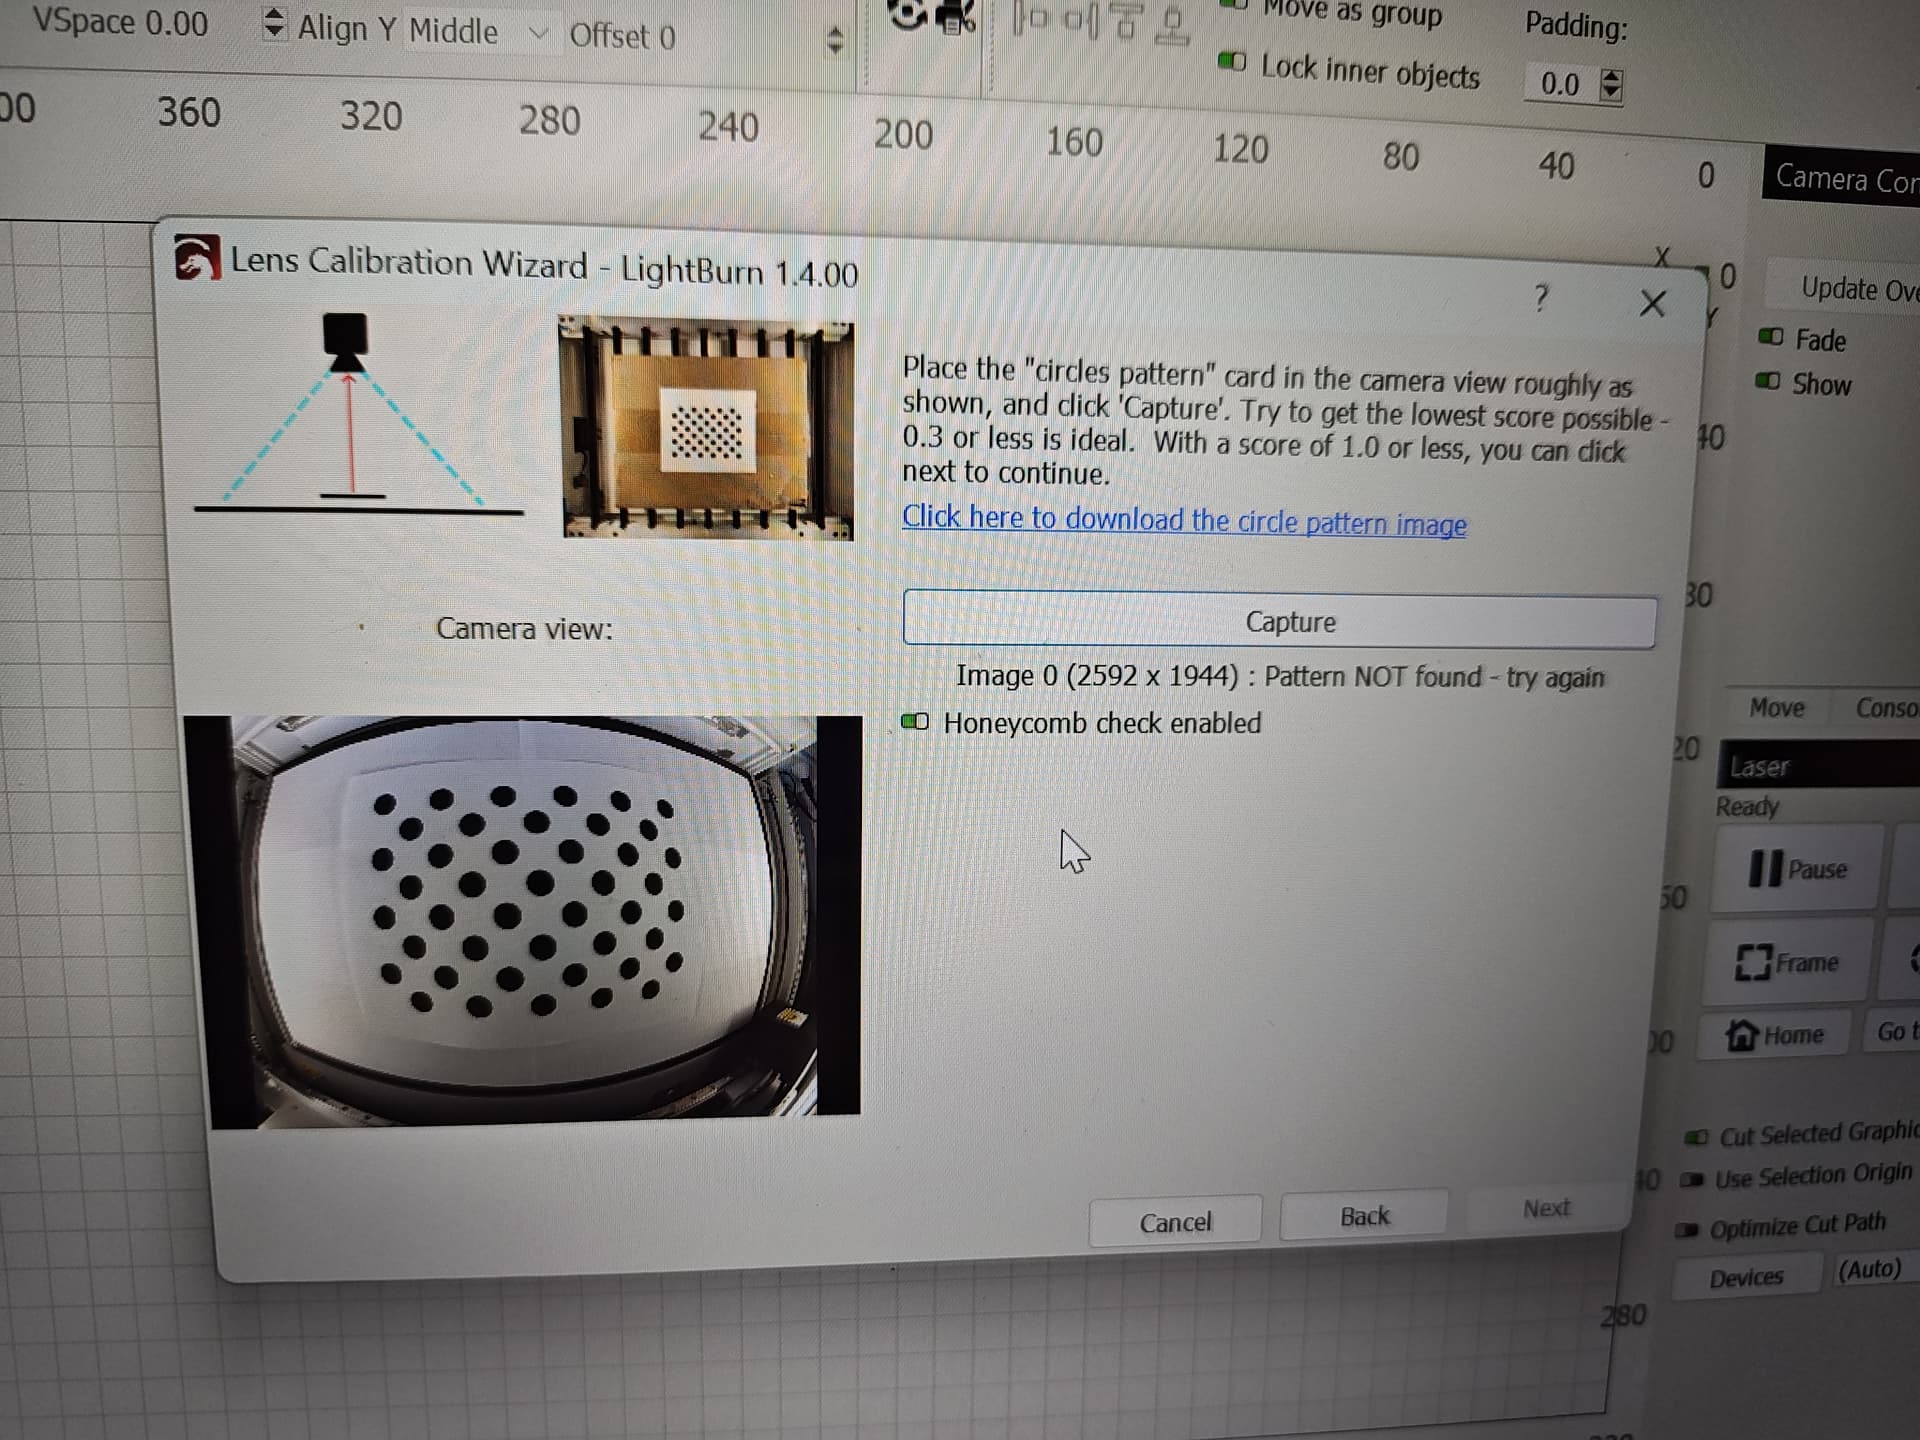Click the Frame button in Laser panel
Viewport: 1920px width, 1440px height.
point(1786,962)
